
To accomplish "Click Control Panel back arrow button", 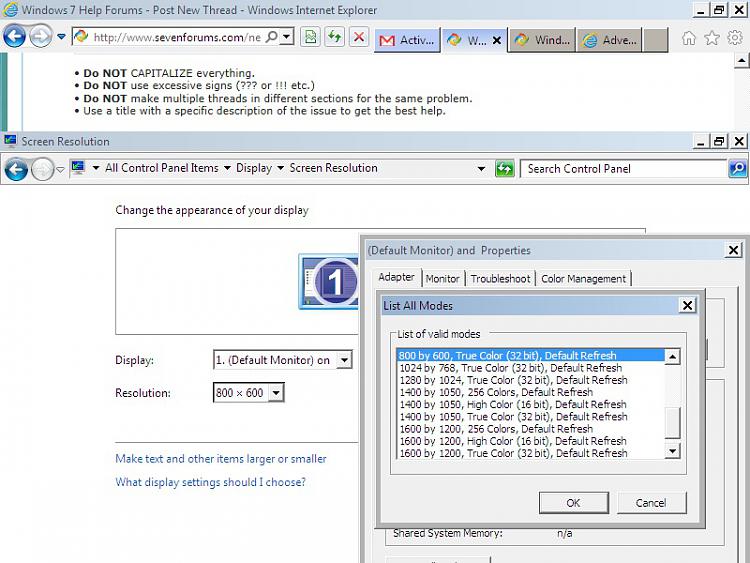I will (x=16, y=169).
